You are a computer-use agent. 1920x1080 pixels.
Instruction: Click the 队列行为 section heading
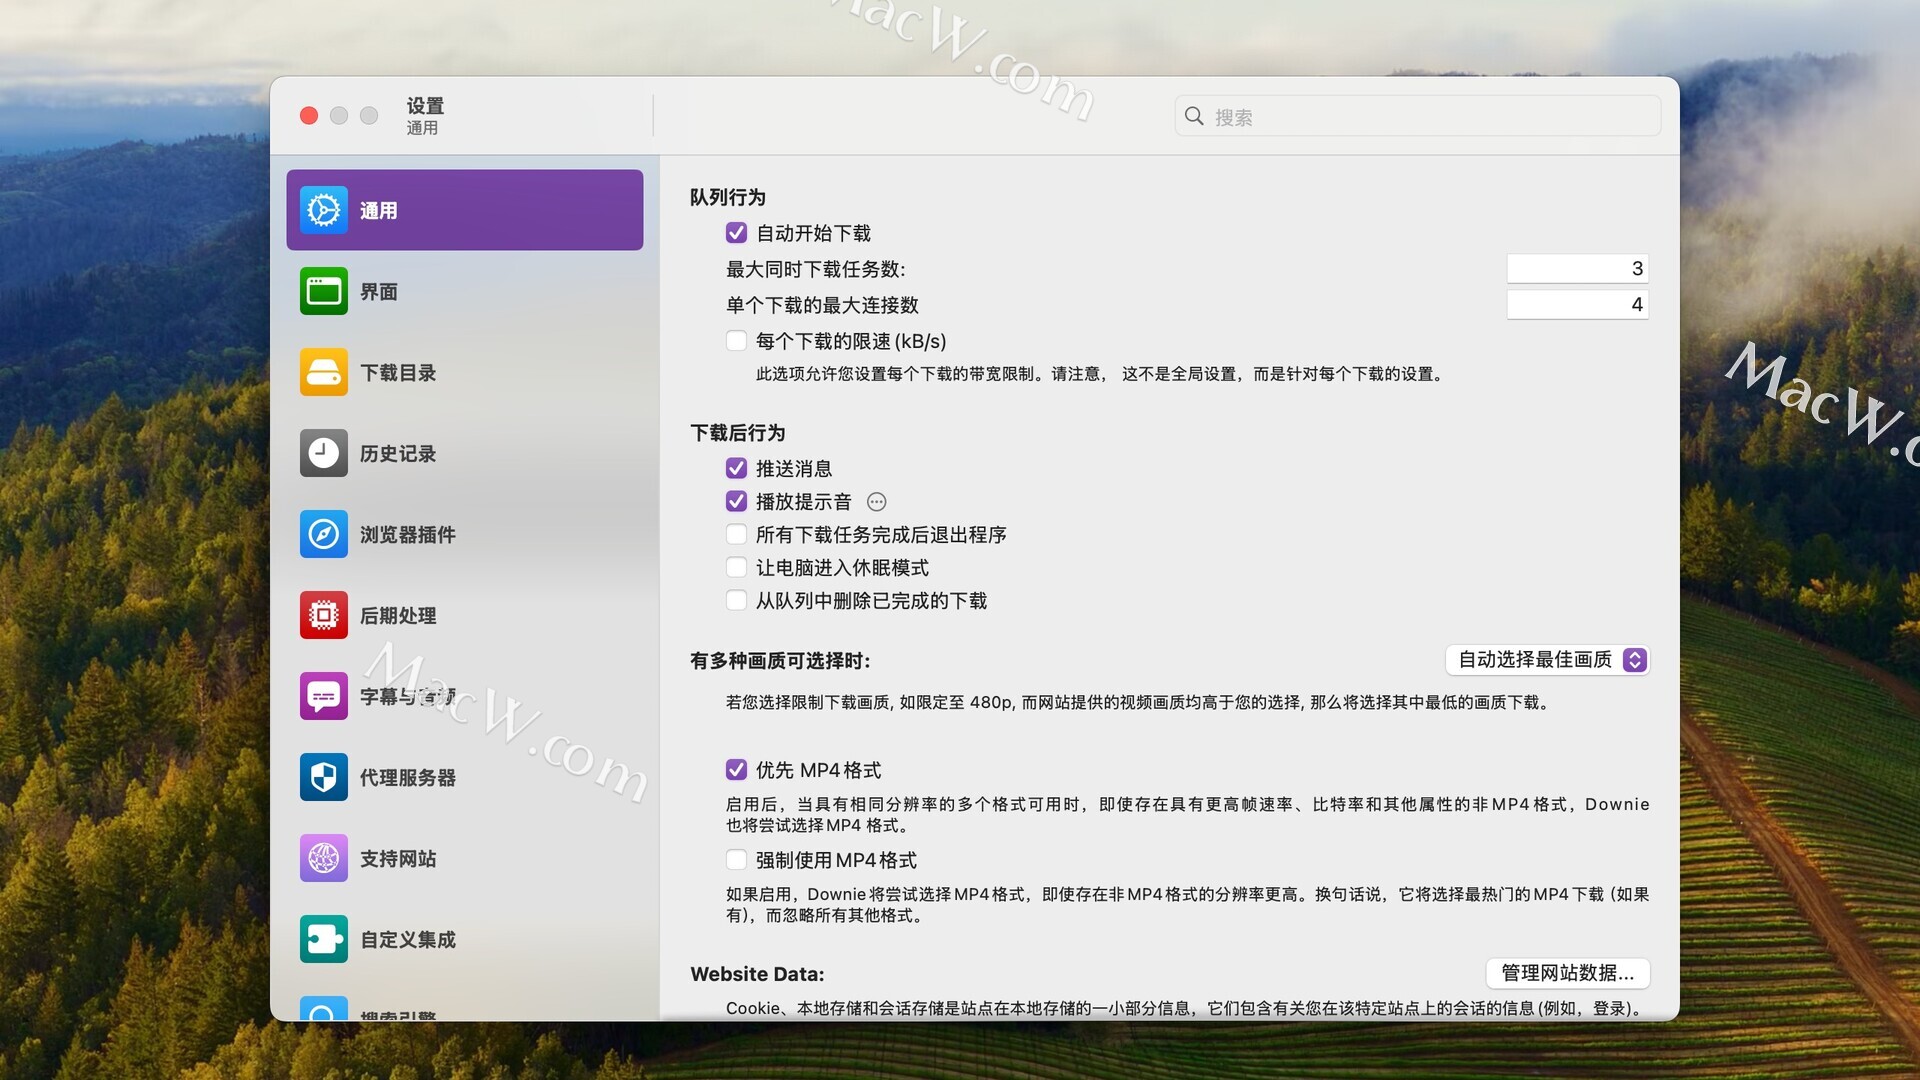pyautogui.click(x=728, y=197)
